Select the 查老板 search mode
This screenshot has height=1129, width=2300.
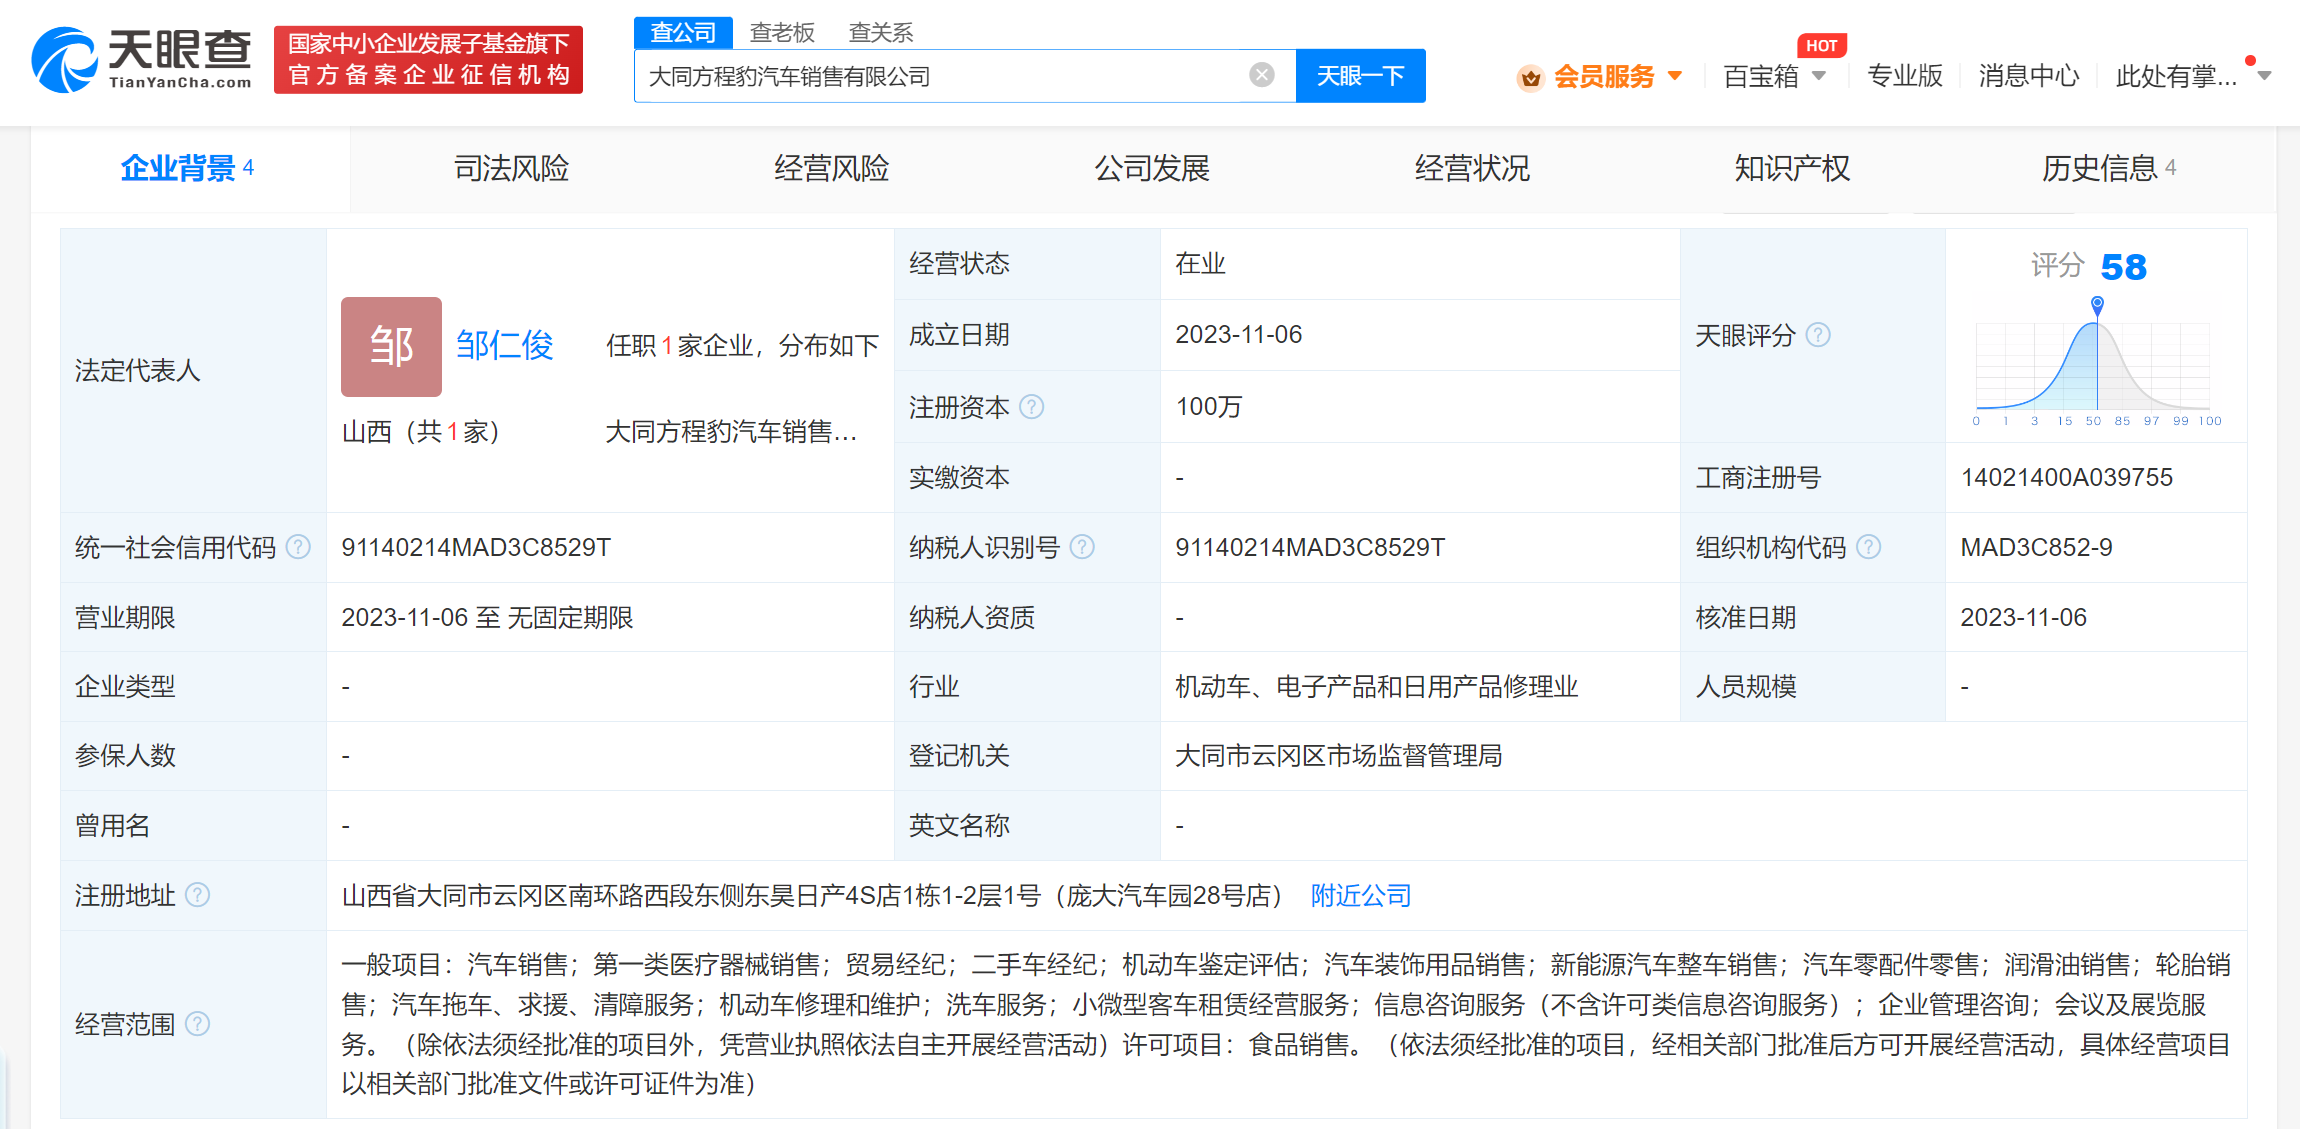[x=782, y=33]
